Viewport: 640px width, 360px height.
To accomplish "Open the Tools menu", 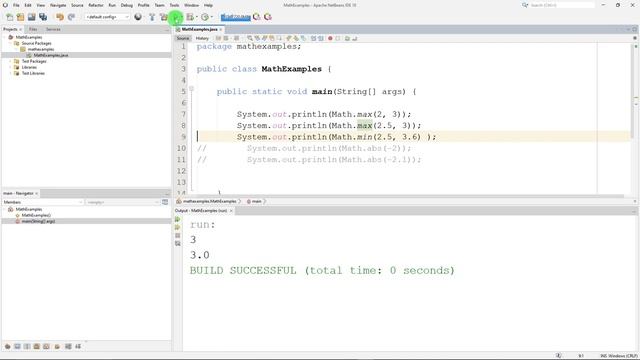I will pos(174,5).
